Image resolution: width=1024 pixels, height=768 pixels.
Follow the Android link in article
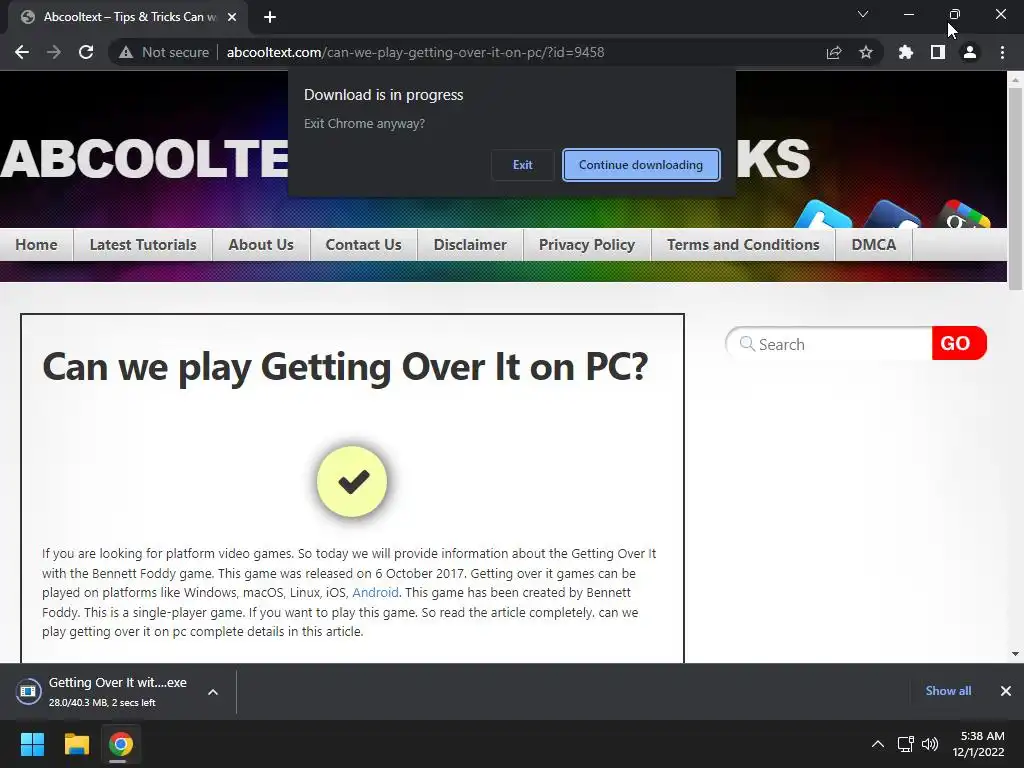tap(375, 593)
